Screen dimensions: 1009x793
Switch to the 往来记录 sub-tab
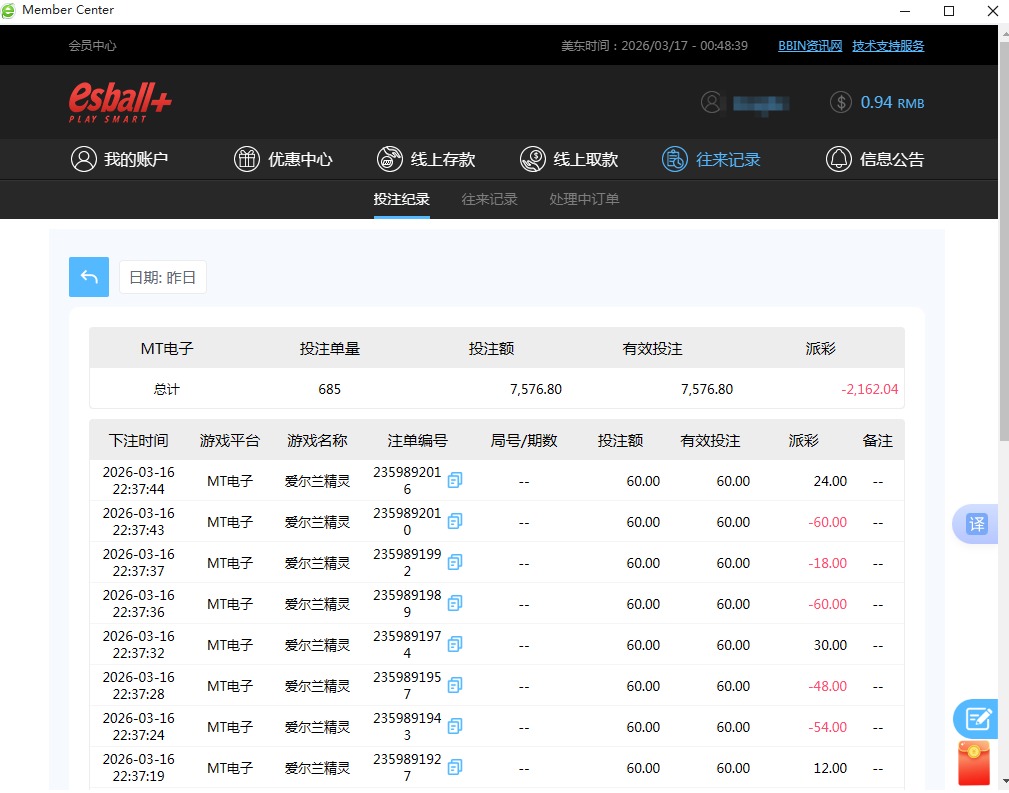pyautogui.click(x=488, y=198)
